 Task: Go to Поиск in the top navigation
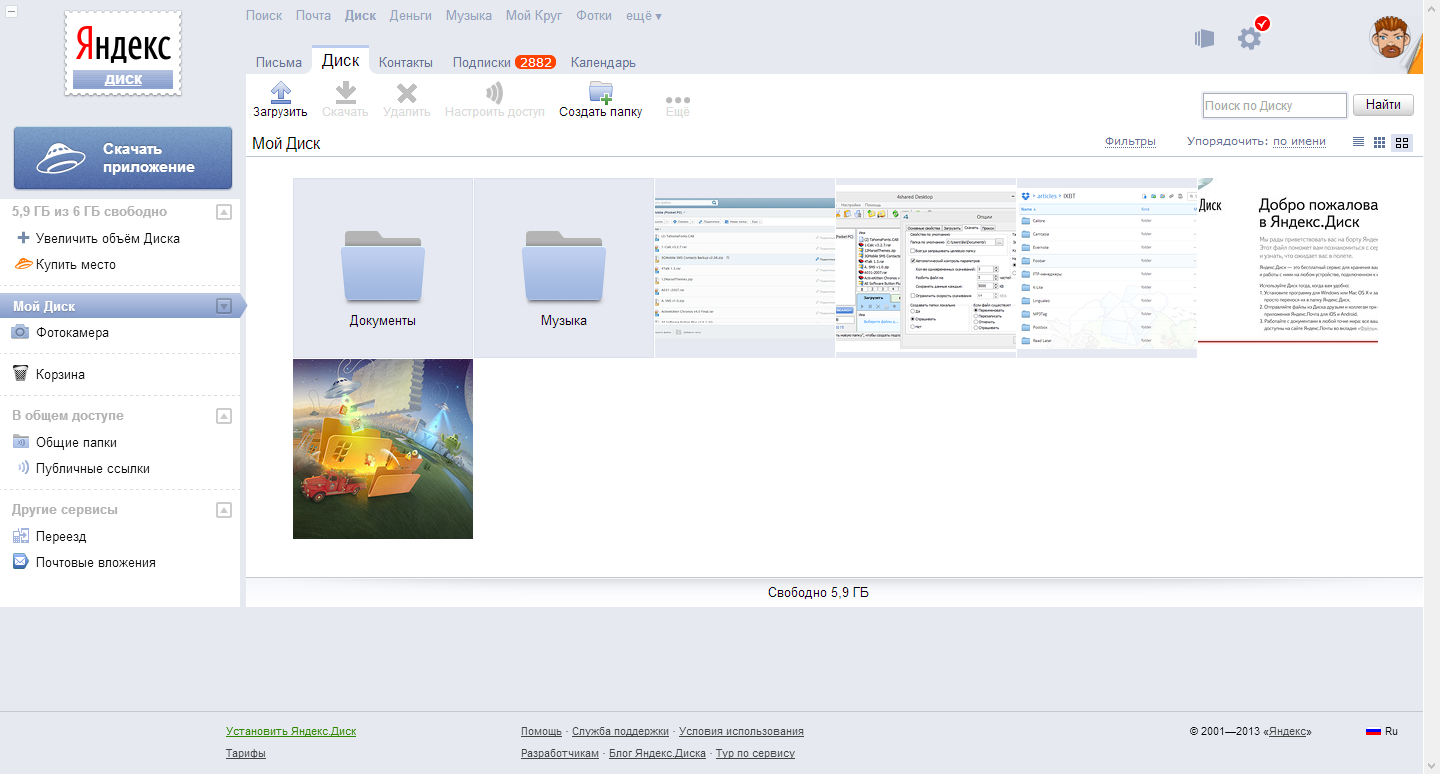(264, 16)
